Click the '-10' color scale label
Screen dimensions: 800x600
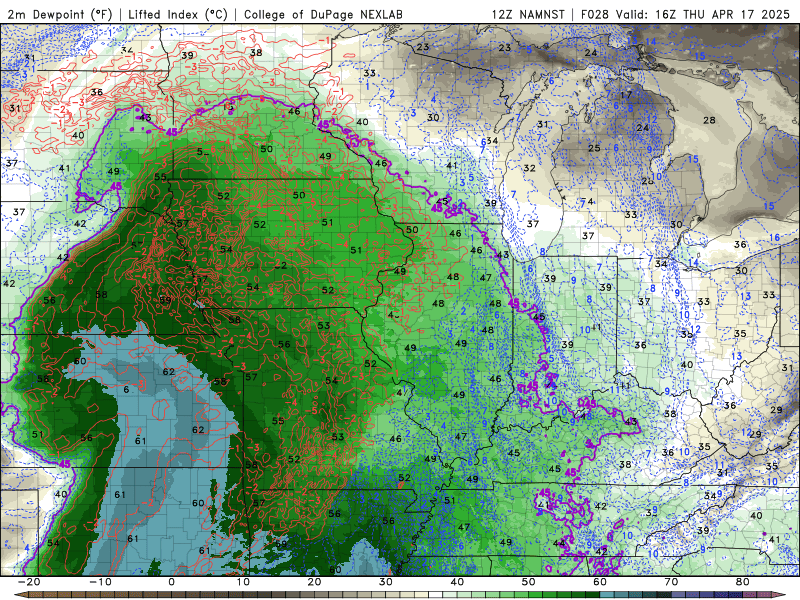point(100,582)
